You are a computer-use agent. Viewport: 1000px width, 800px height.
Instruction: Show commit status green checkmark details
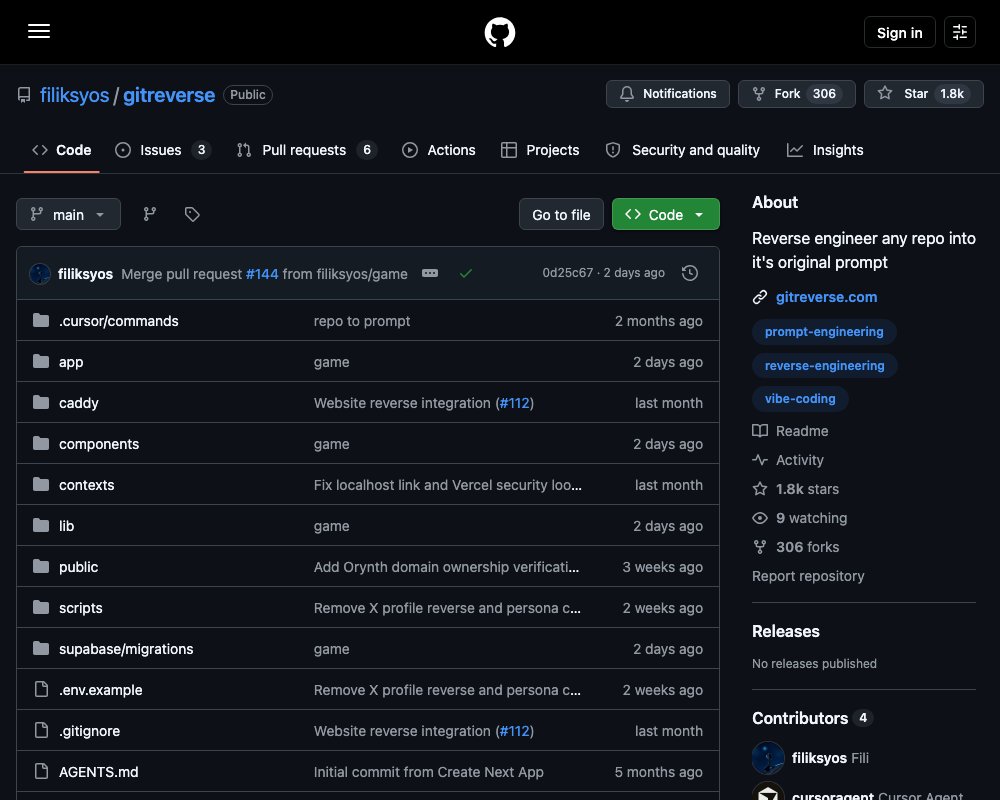click(466, 273)
